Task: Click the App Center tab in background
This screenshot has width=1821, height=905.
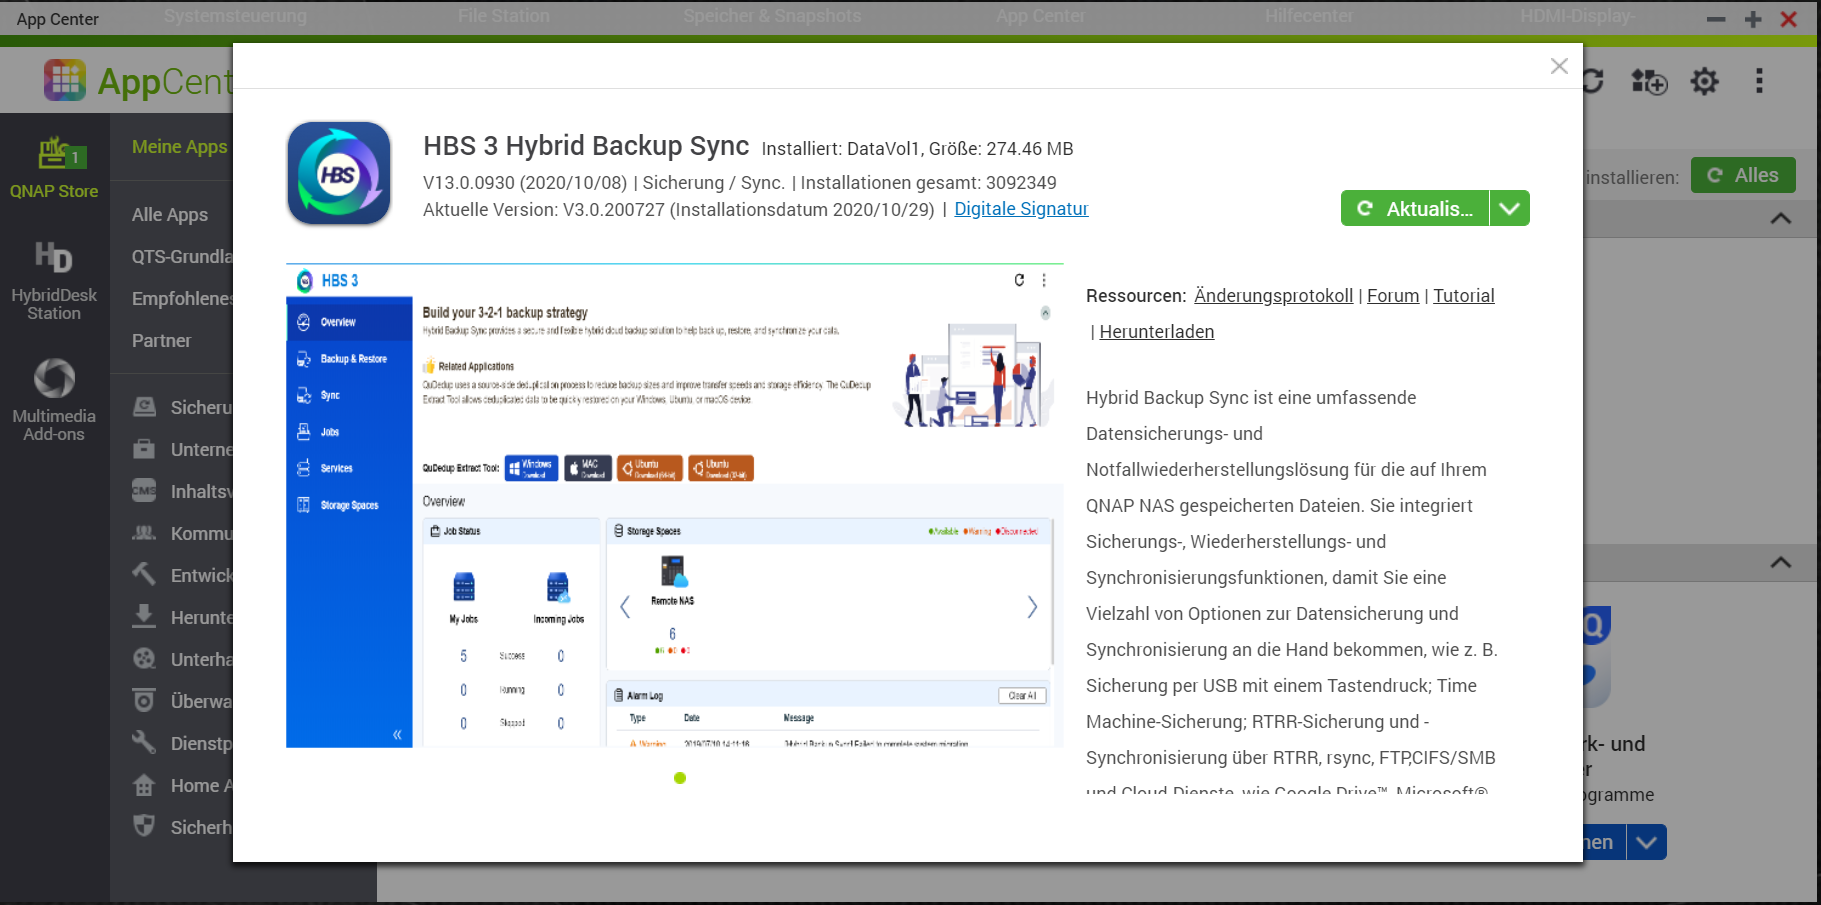Action: coord(1040,16)
